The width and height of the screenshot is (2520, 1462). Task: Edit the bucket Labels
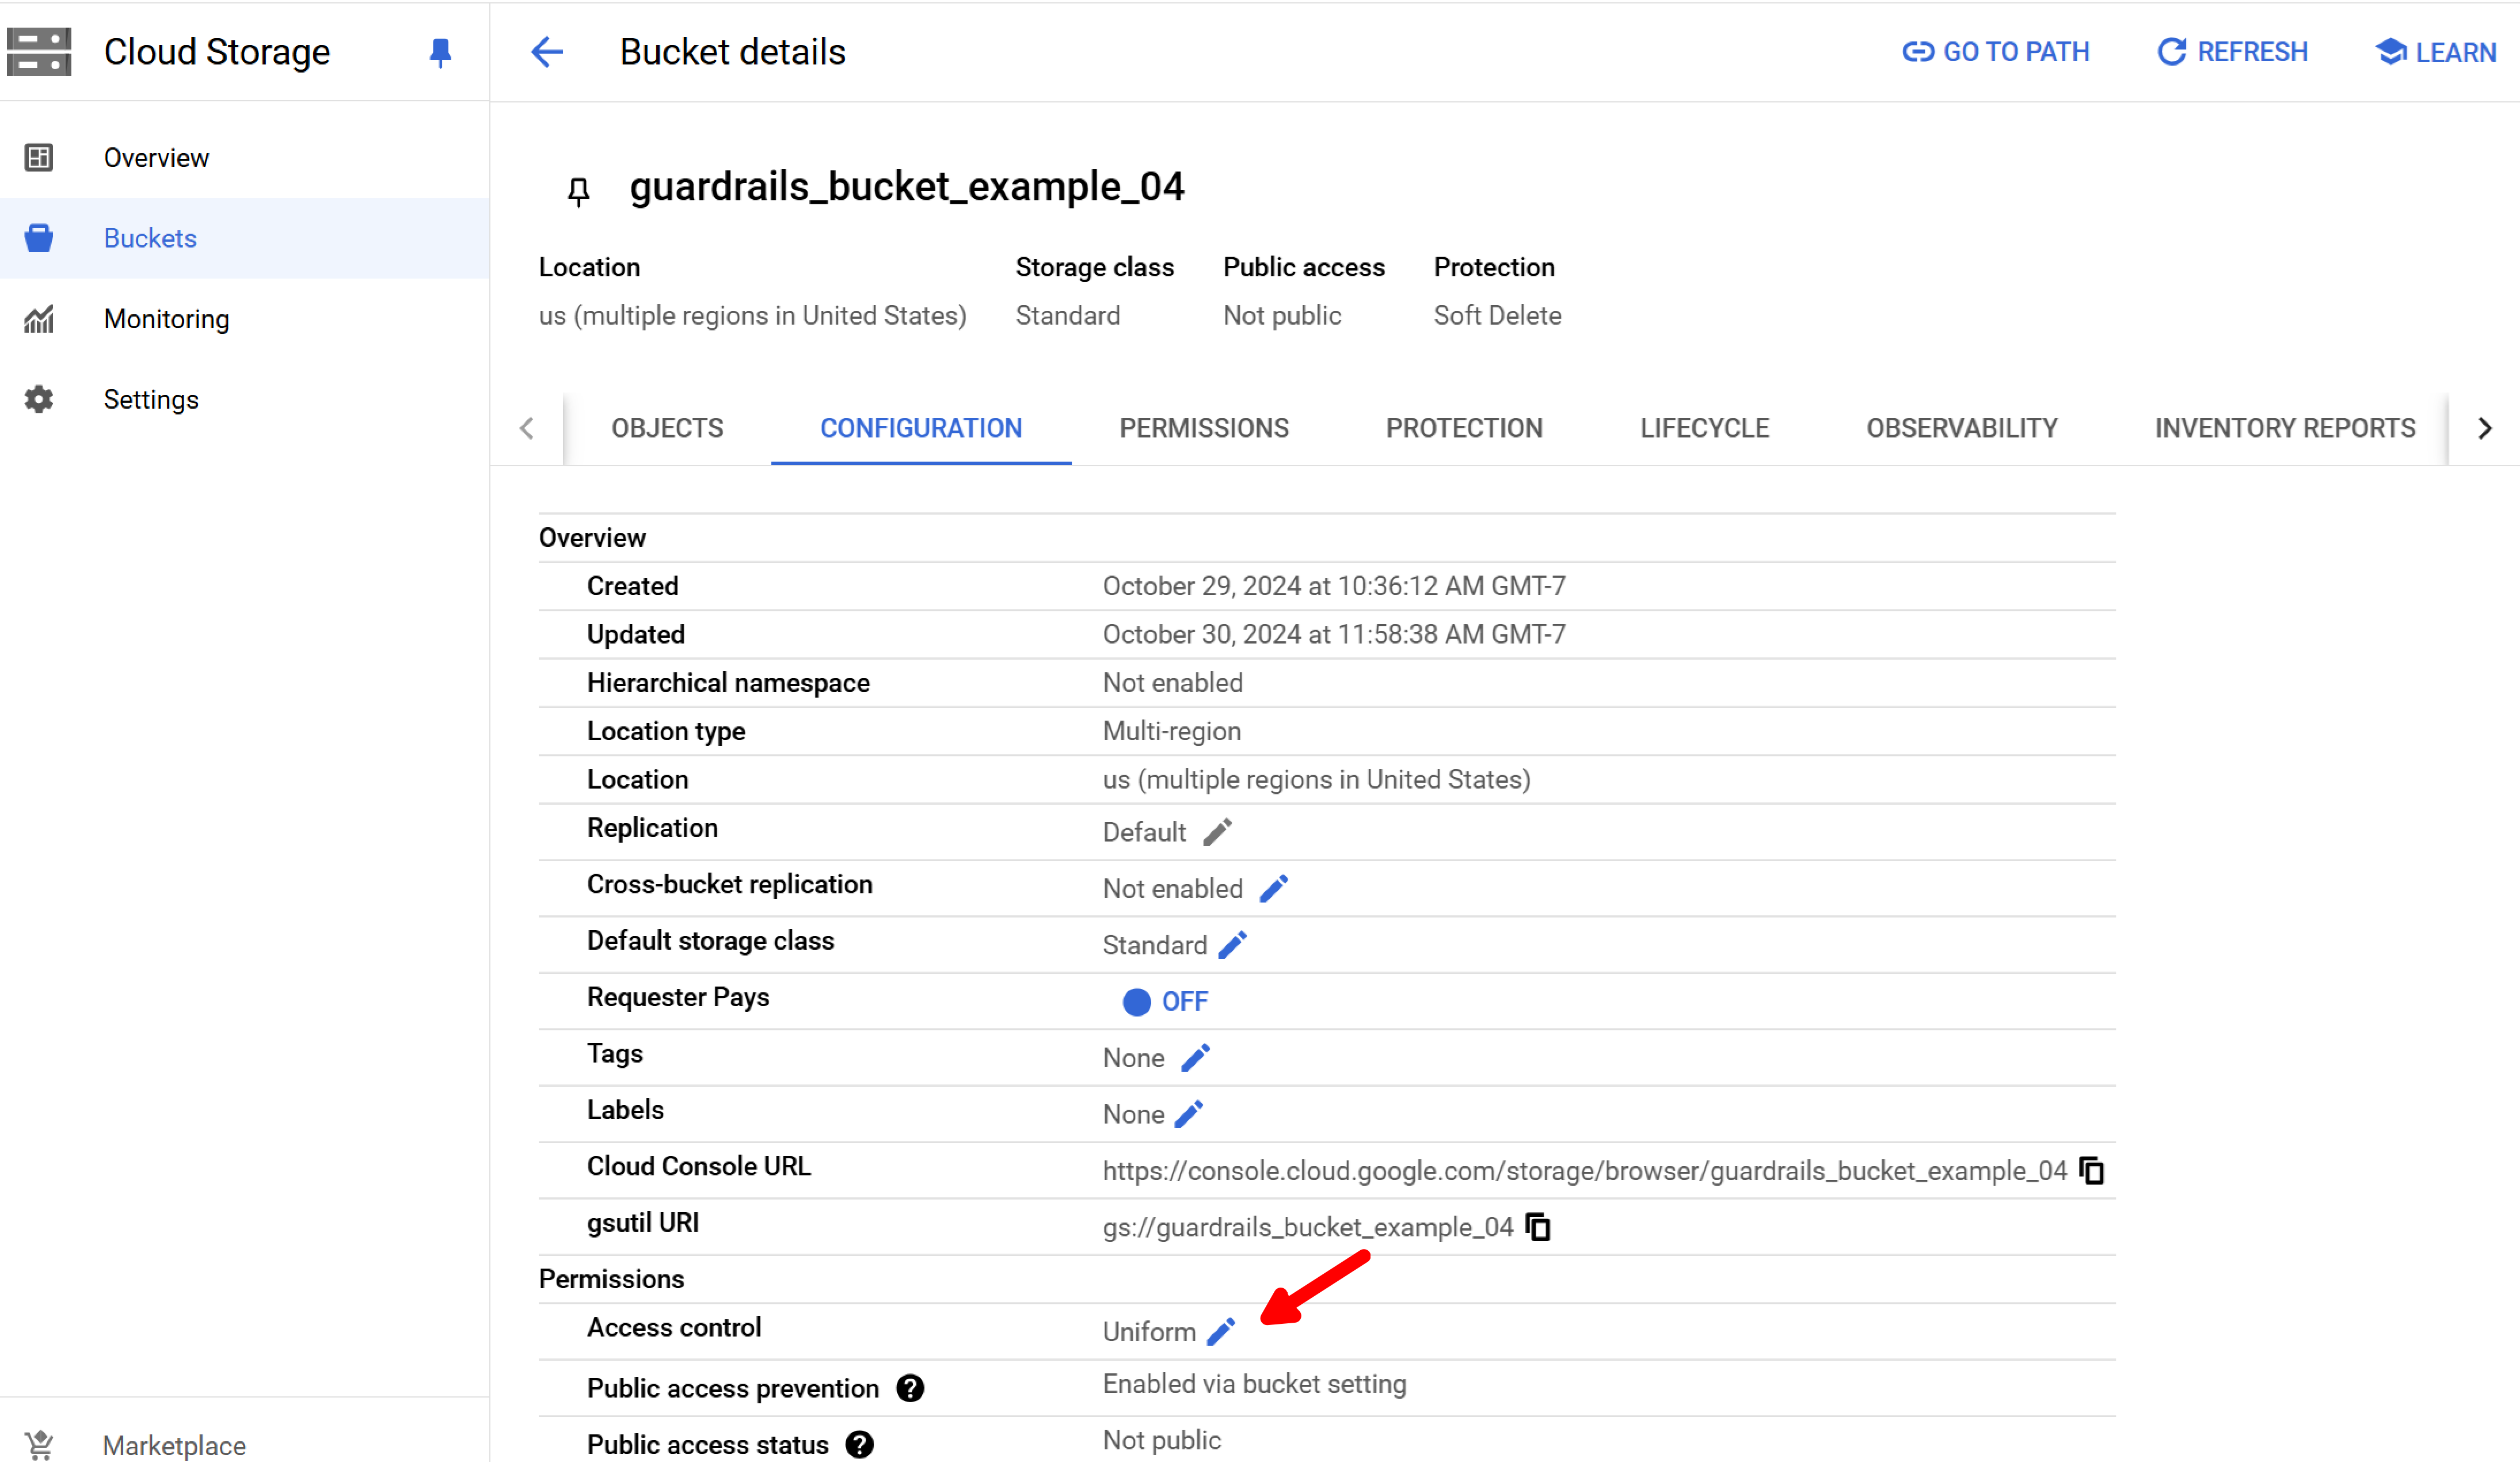(x=1192, y=1113)
